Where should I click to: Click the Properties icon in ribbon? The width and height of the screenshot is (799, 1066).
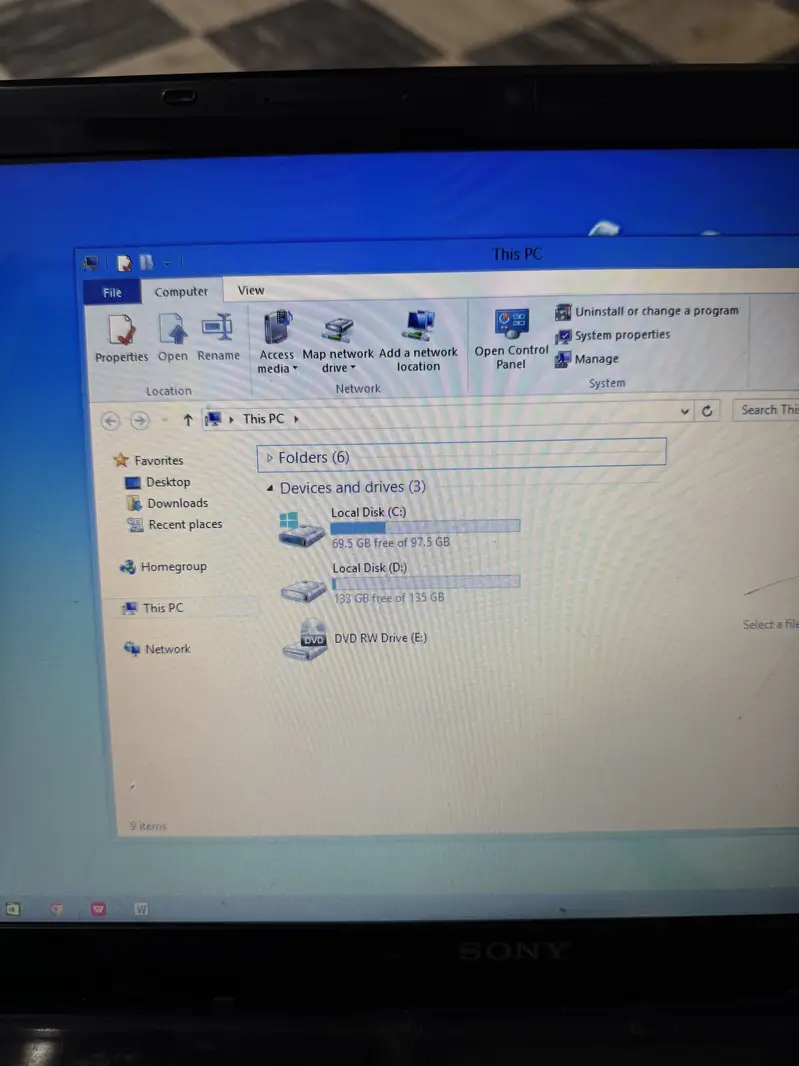tap(122, 338)
